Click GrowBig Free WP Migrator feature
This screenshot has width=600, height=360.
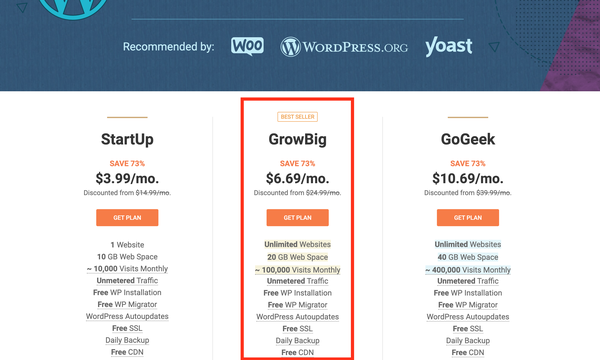tap(297, 305)
